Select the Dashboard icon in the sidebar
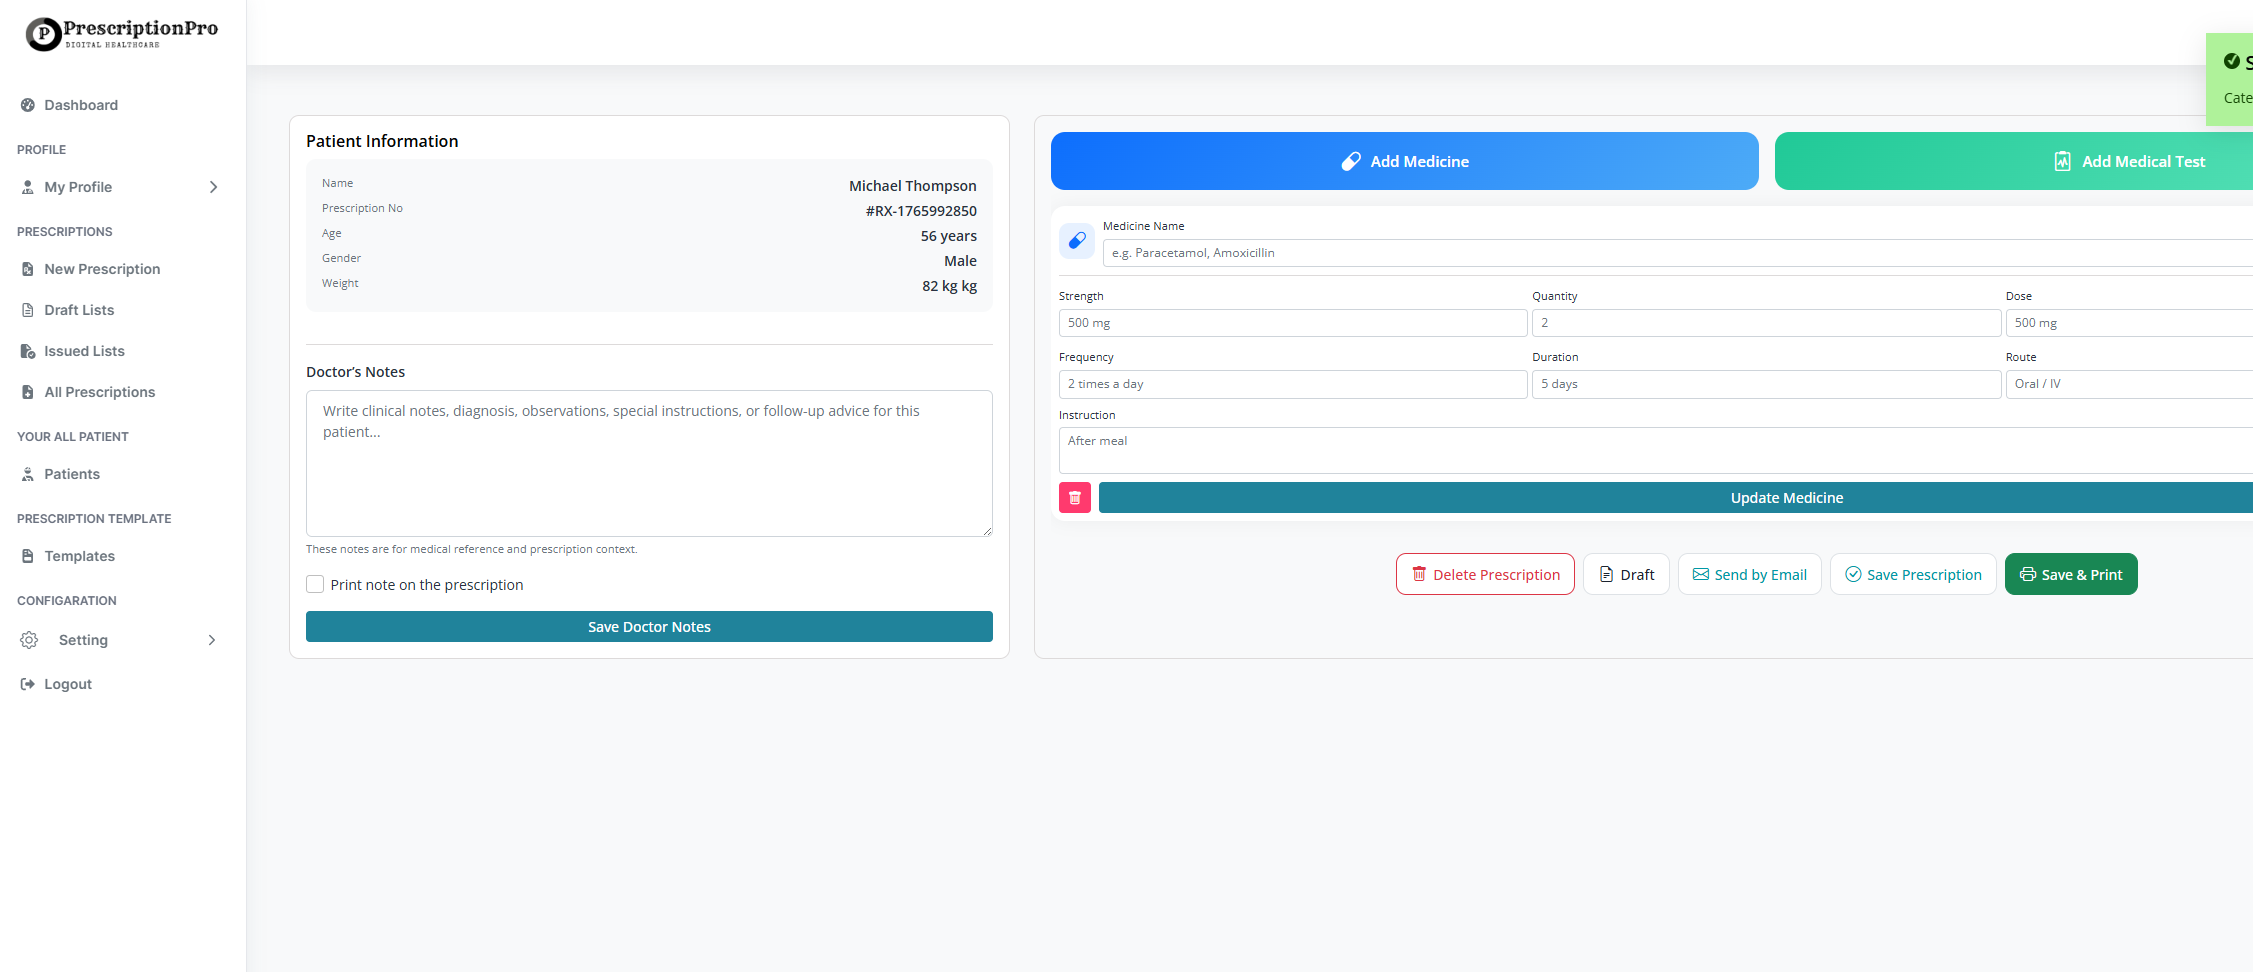2253x972 pixels. click(x=26, y=105)
